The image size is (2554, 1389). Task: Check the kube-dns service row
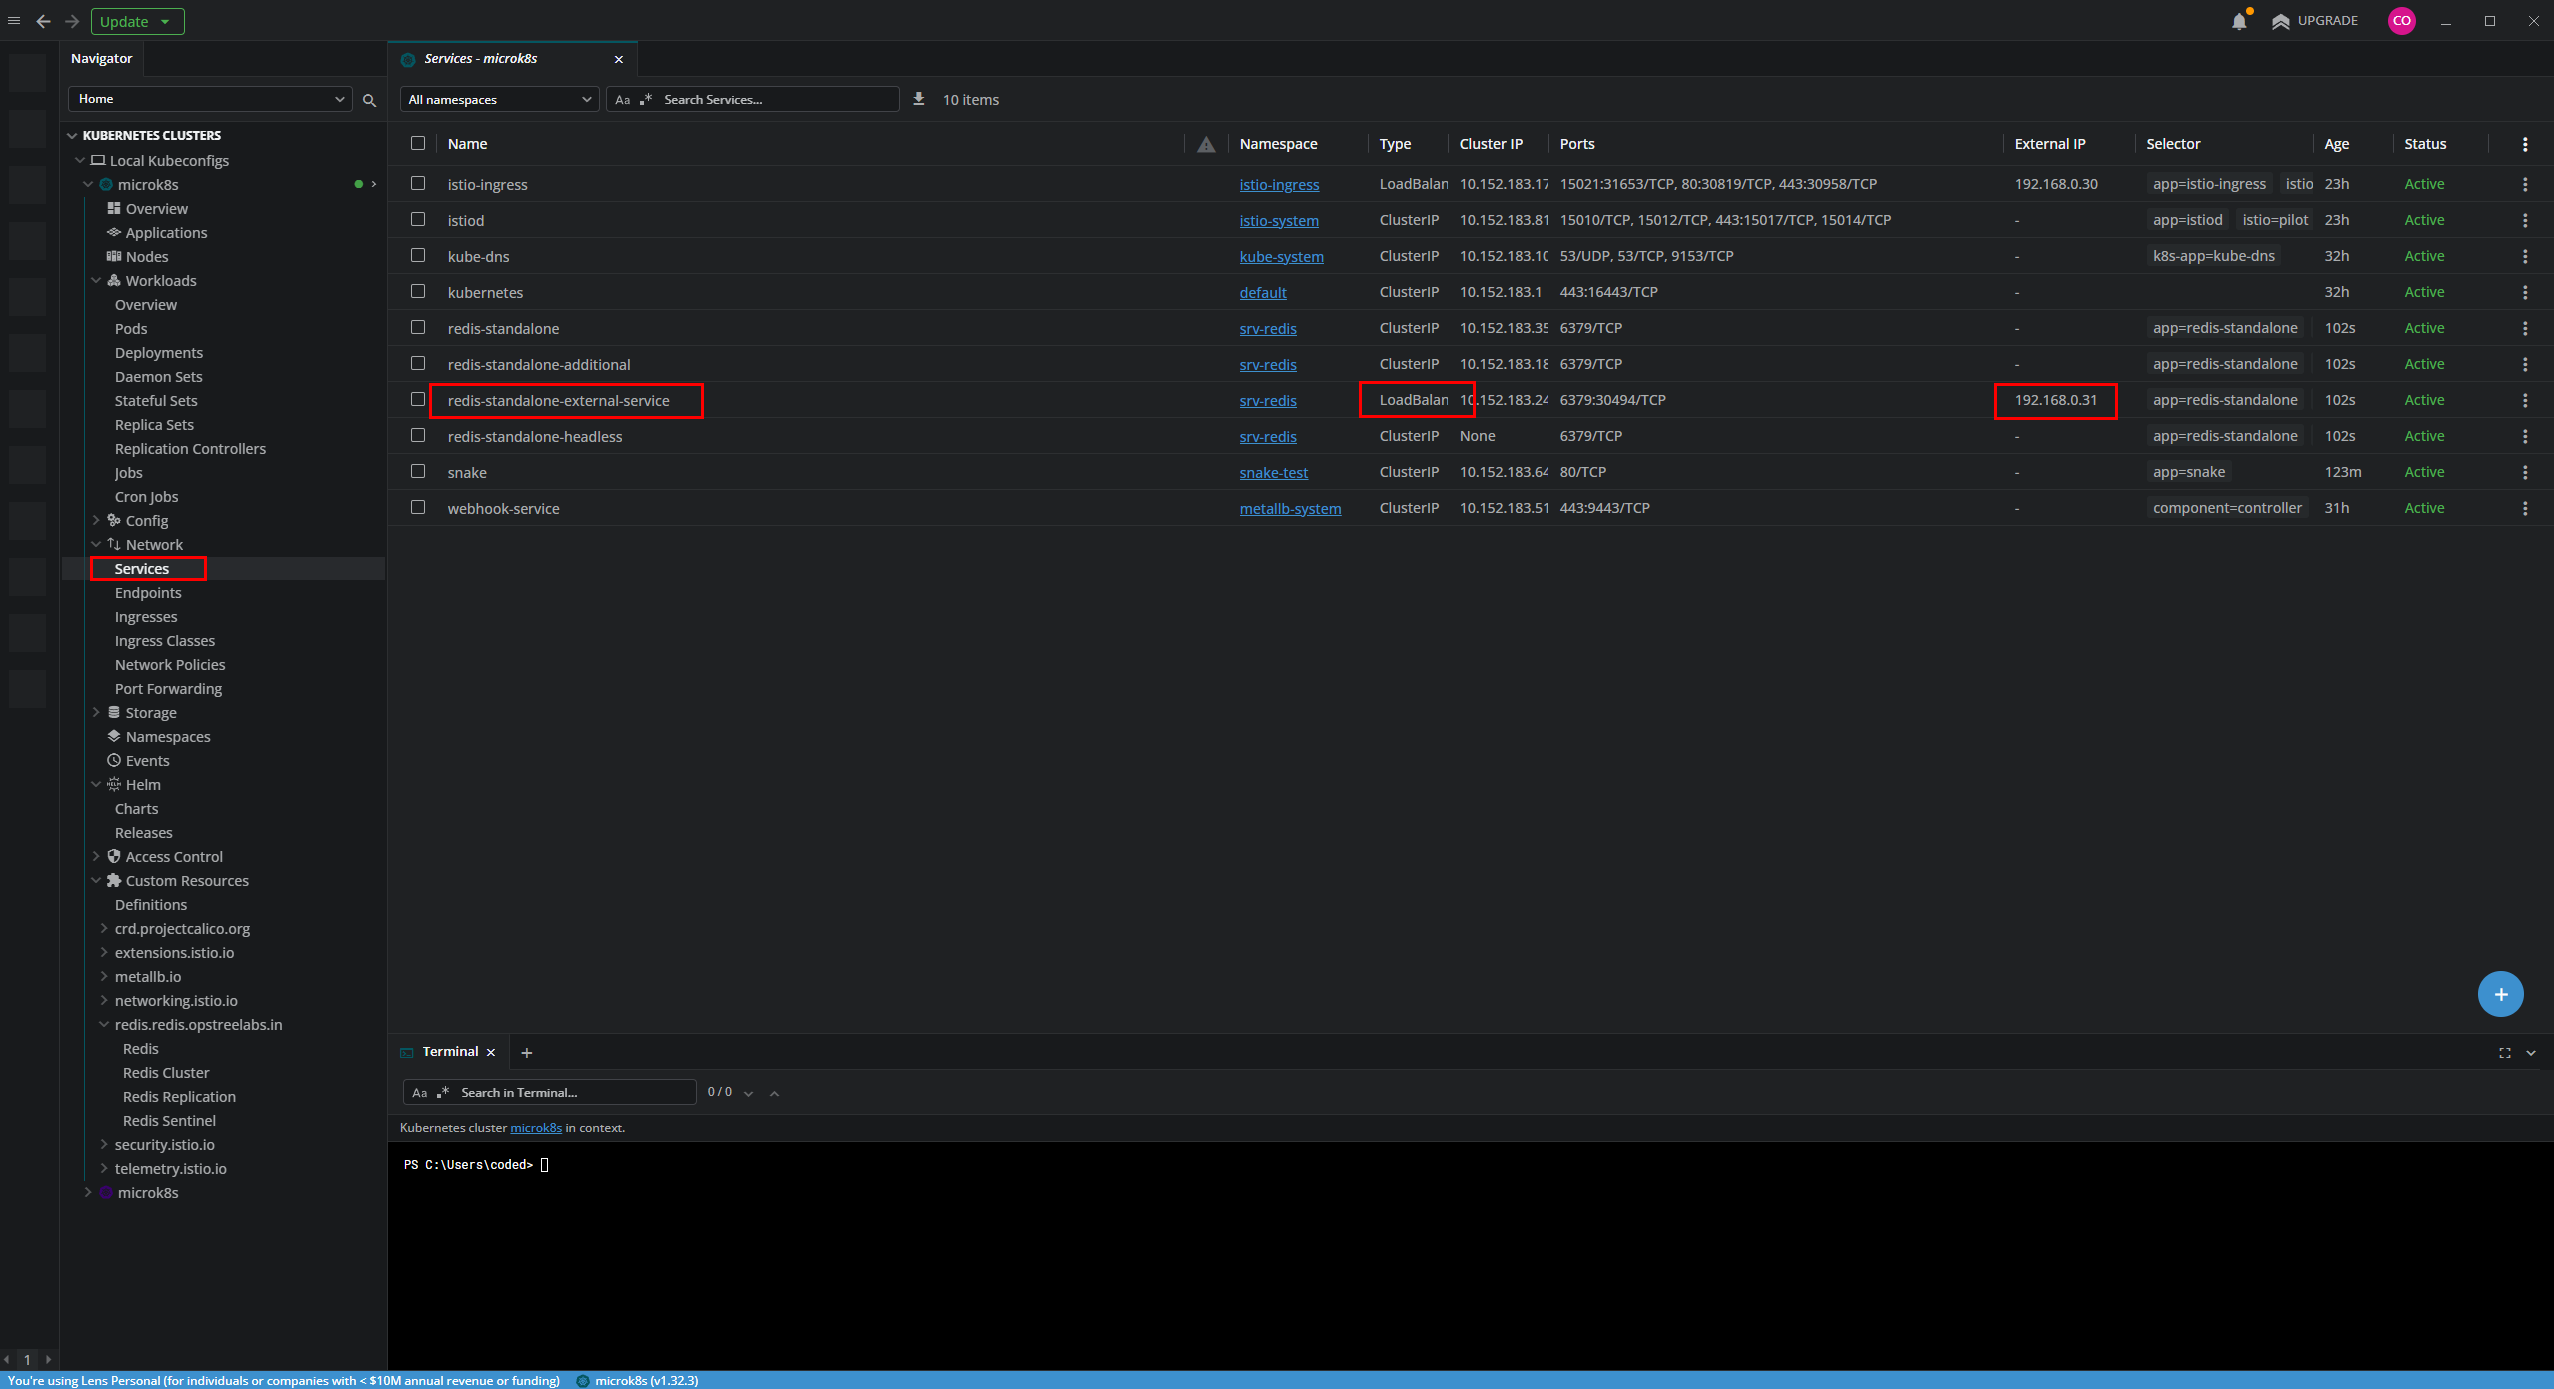[x=418, y=255]
